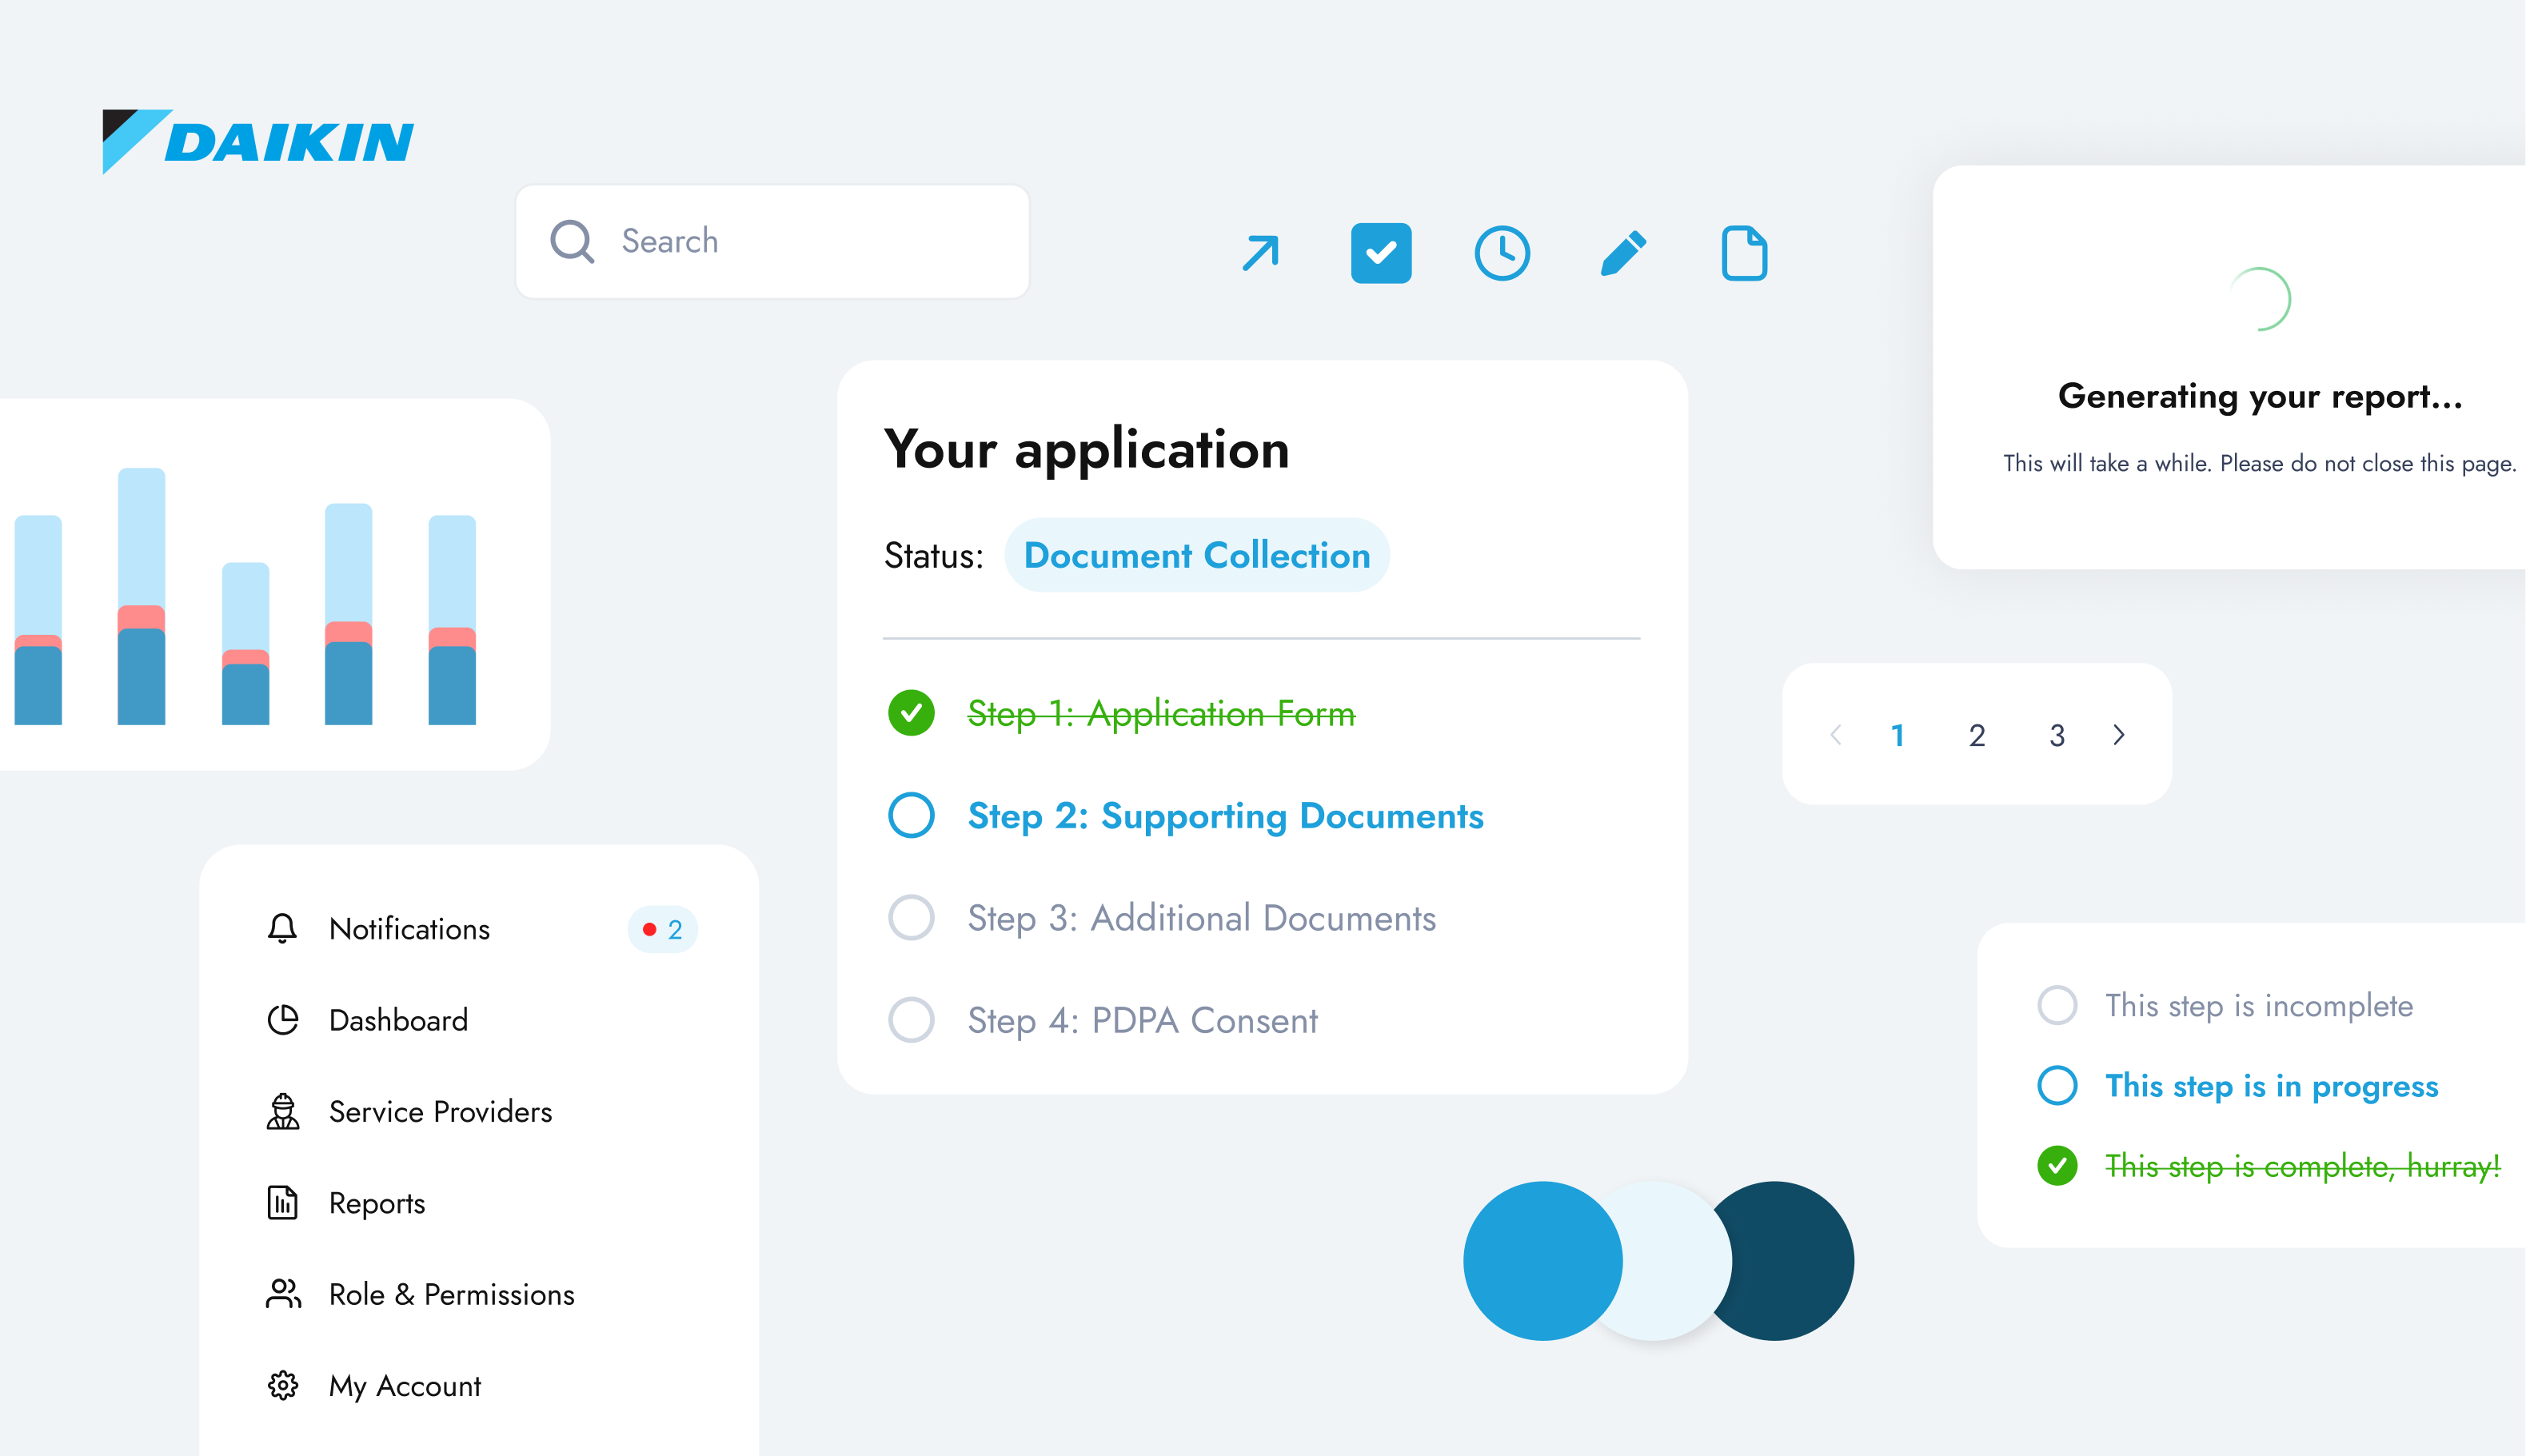
Task: Click the diagonal arrow icon
Action: click(x=1260, y=253)
